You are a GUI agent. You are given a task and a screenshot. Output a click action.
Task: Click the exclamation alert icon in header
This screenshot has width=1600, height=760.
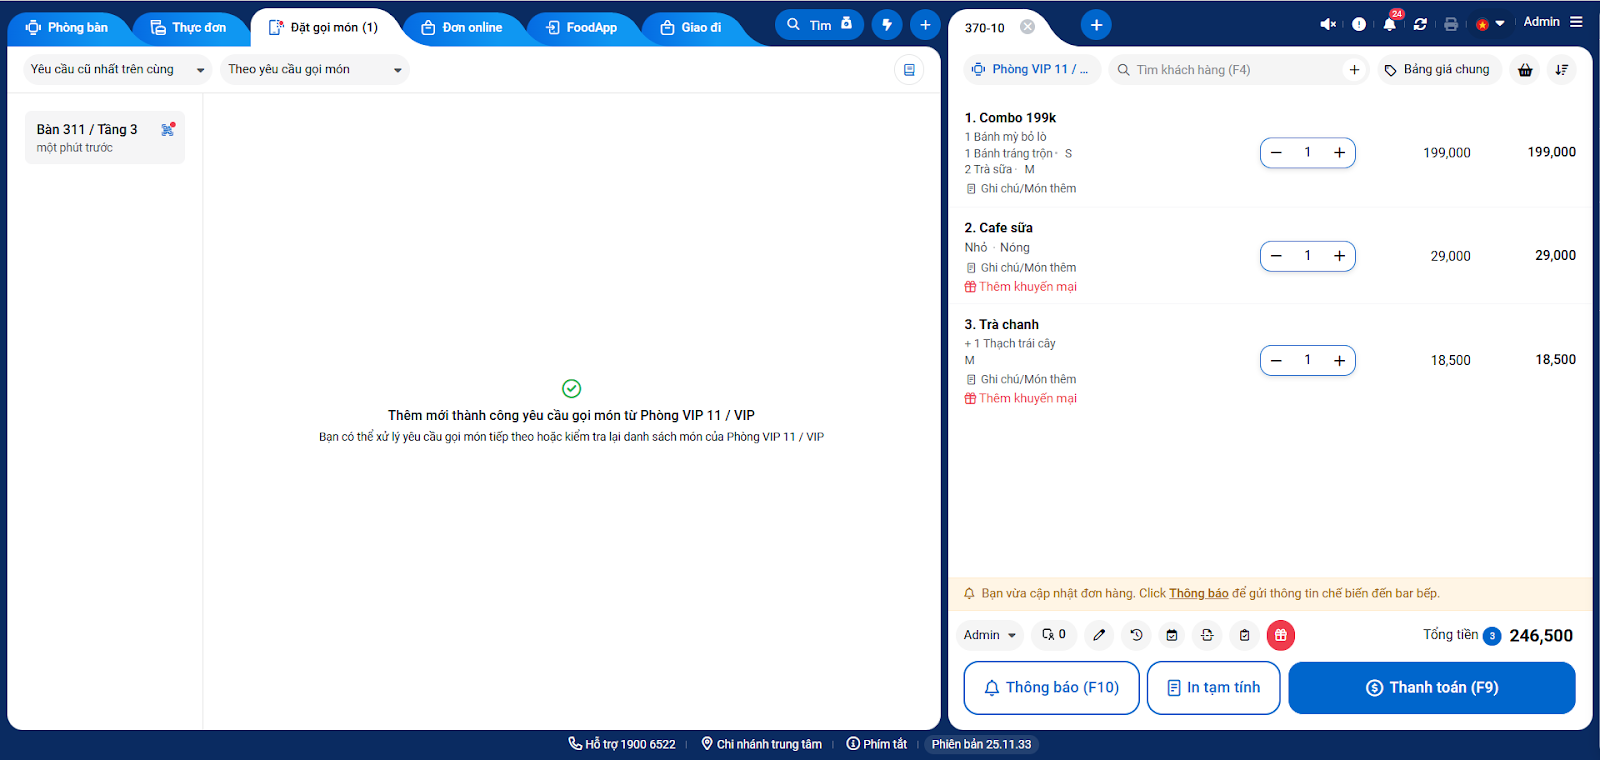(1359, 24)
